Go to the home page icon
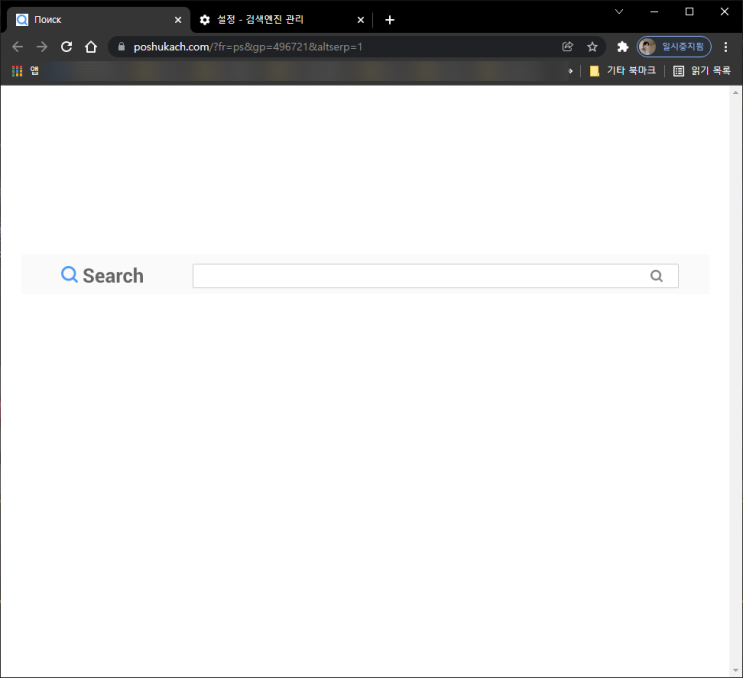Image resolution: width=743 pixels, height=678 pixels. (91, 46)
